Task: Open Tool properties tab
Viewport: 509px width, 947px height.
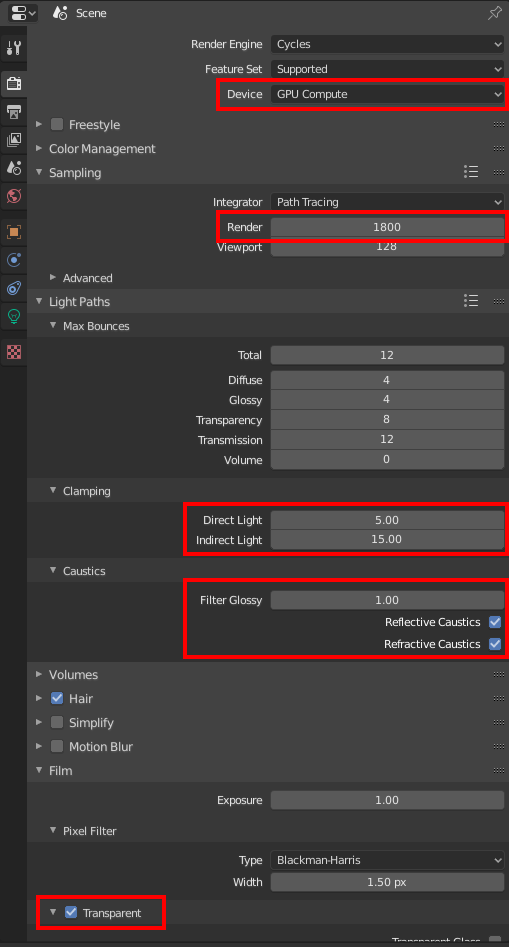Action: 14,48
